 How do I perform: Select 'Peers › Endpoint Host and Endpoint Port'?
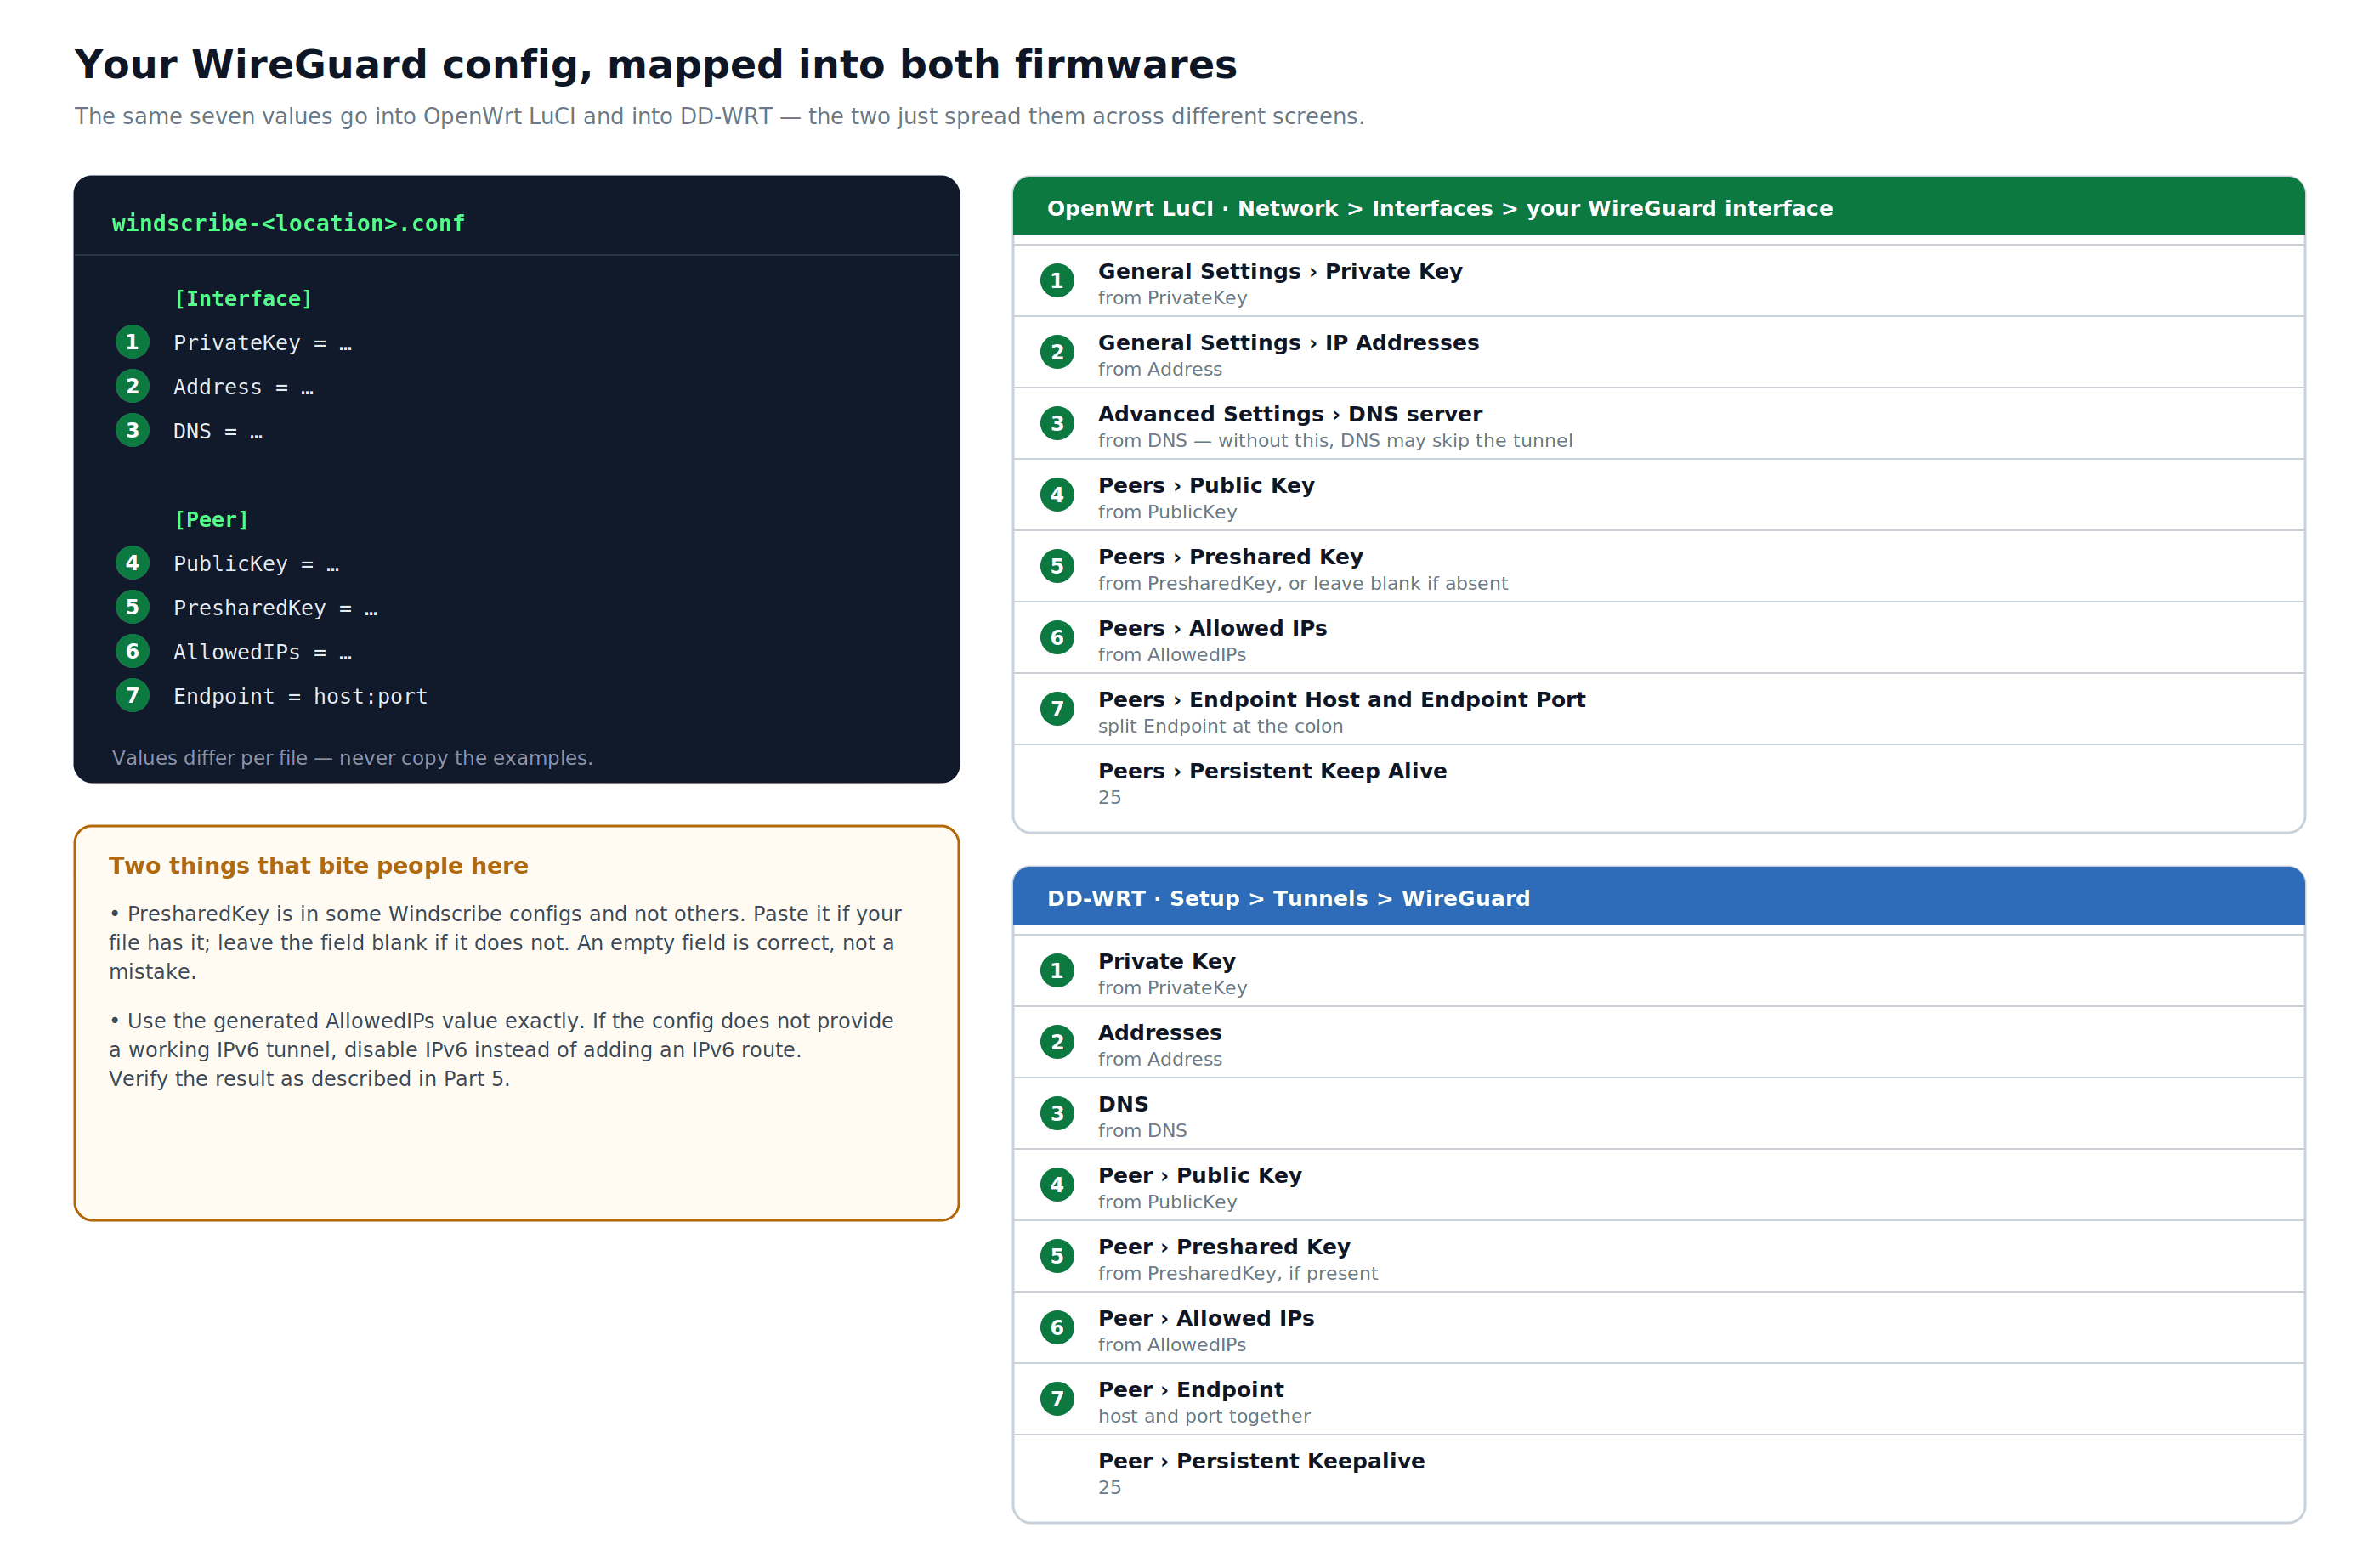tap(1658, 709)
